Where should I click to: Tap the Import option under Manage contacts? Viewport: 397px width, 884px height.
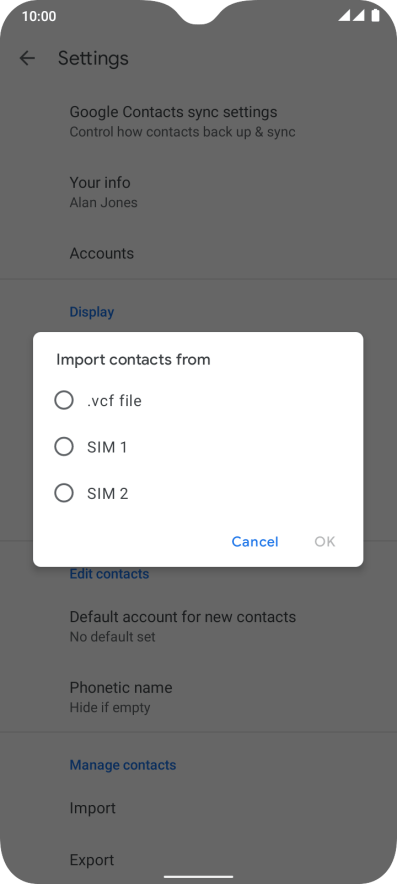click(198, 808)
